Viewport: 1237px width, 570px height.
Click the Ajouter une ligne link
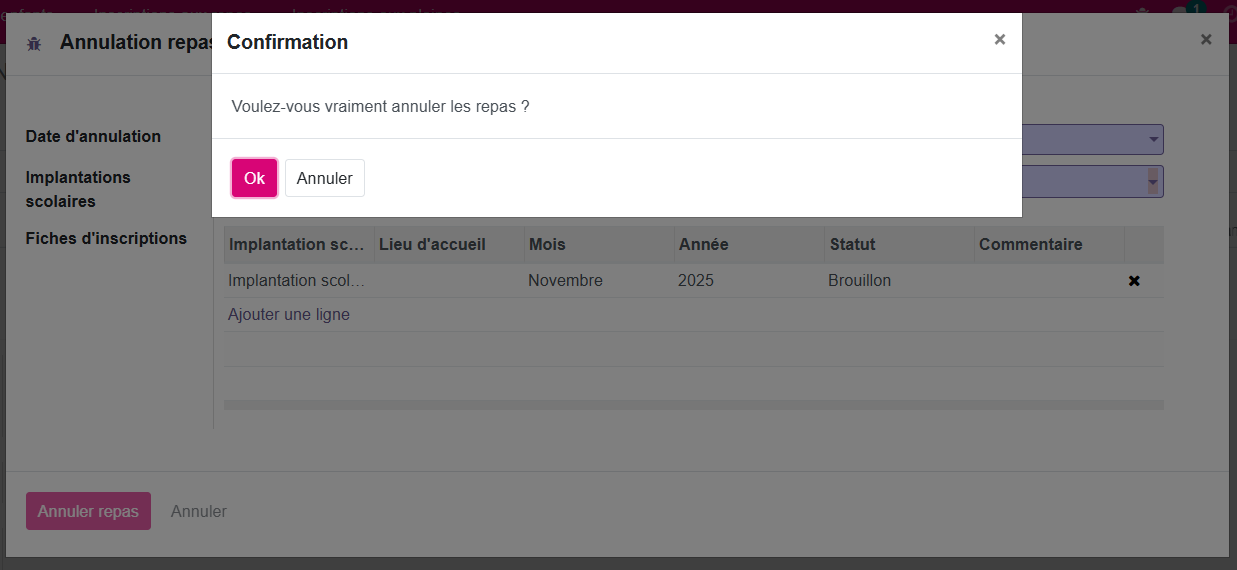(289, 315)
